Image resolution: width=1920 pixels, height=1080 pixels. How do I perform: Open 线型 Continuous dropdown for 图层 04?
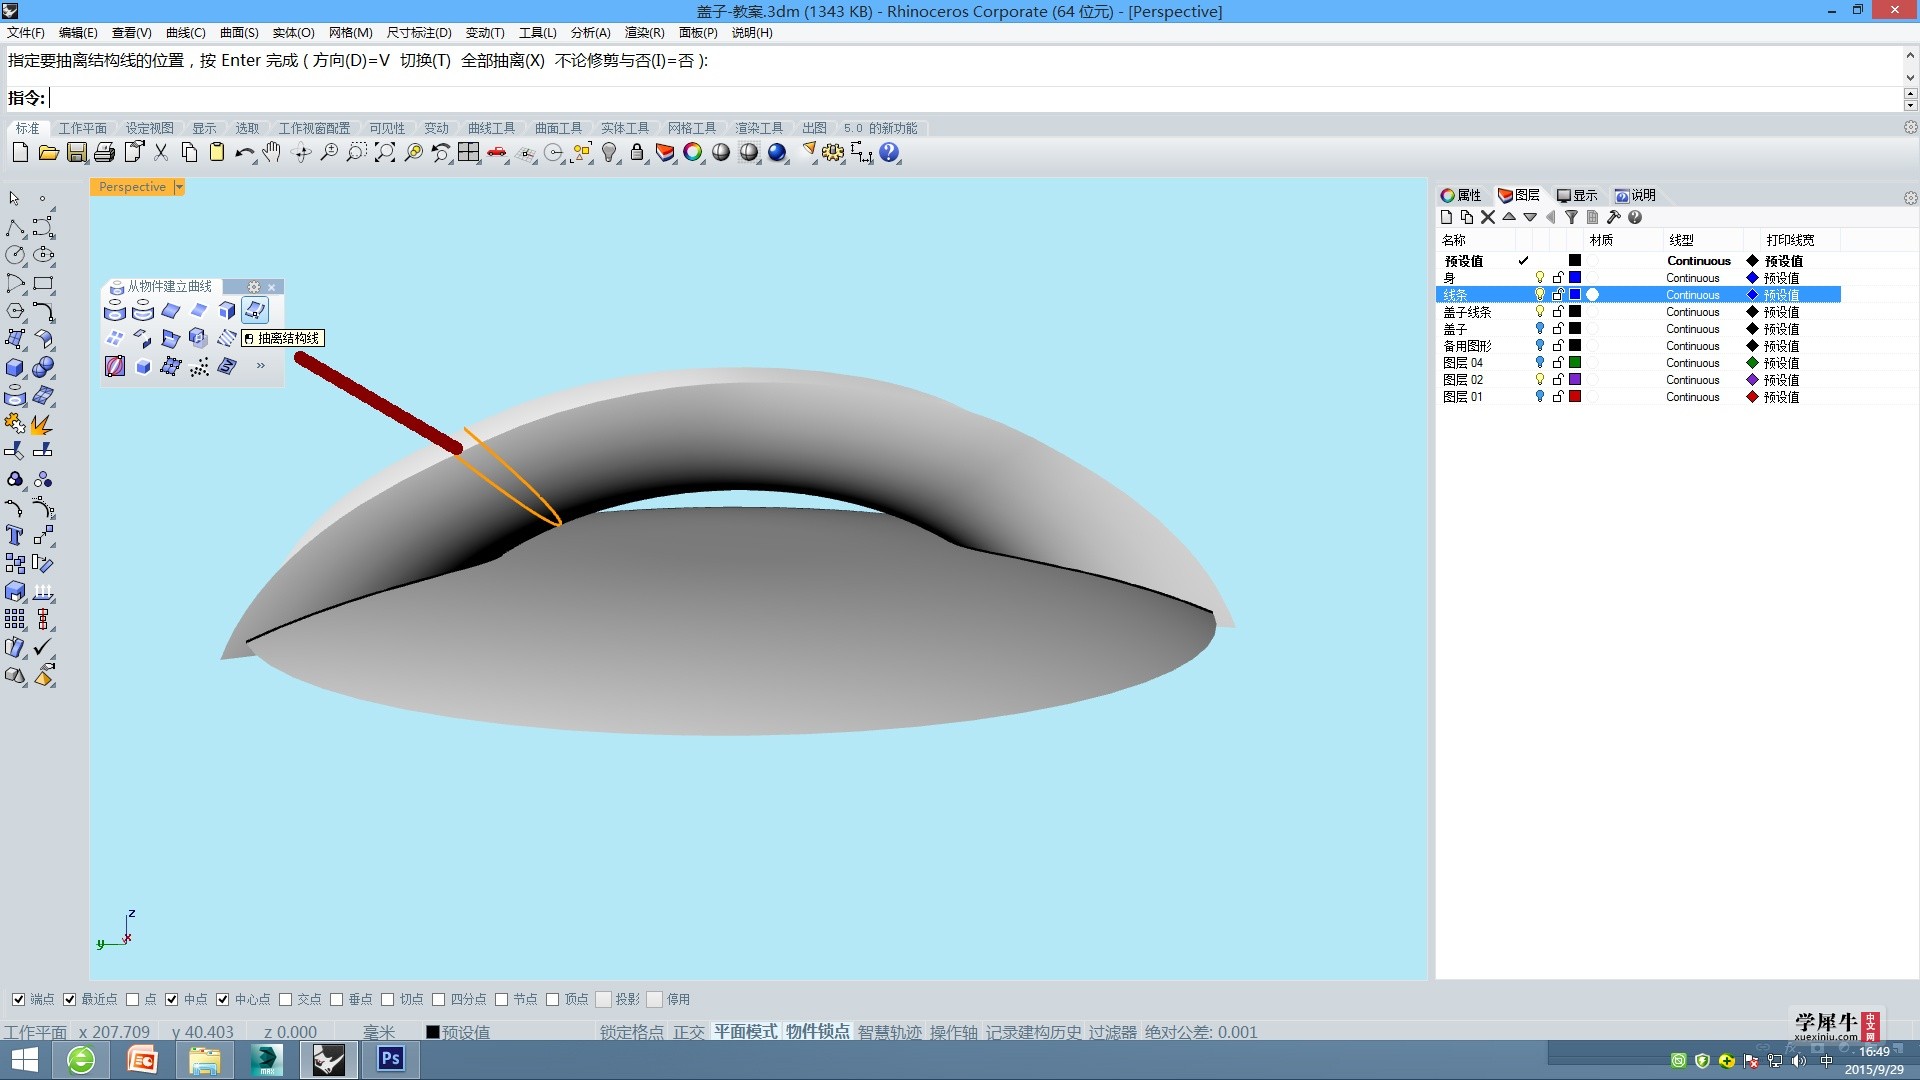tap(1692, 362)
